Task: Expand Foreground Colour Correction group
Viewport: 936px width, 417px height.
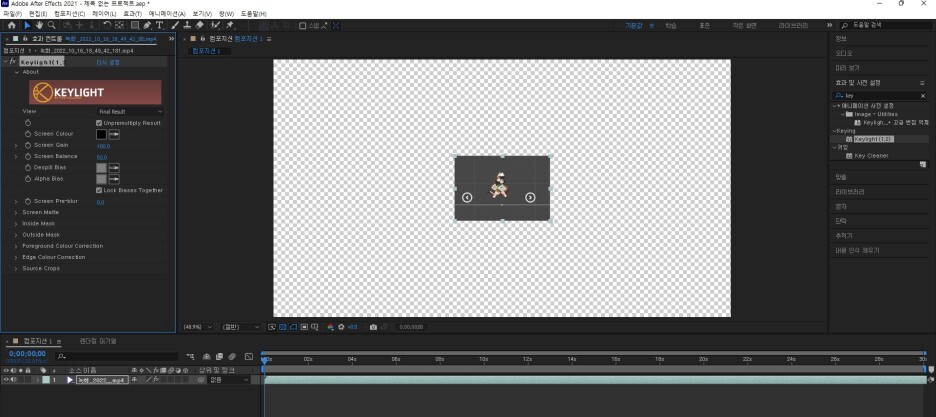Action: click(x=16, y=246)
